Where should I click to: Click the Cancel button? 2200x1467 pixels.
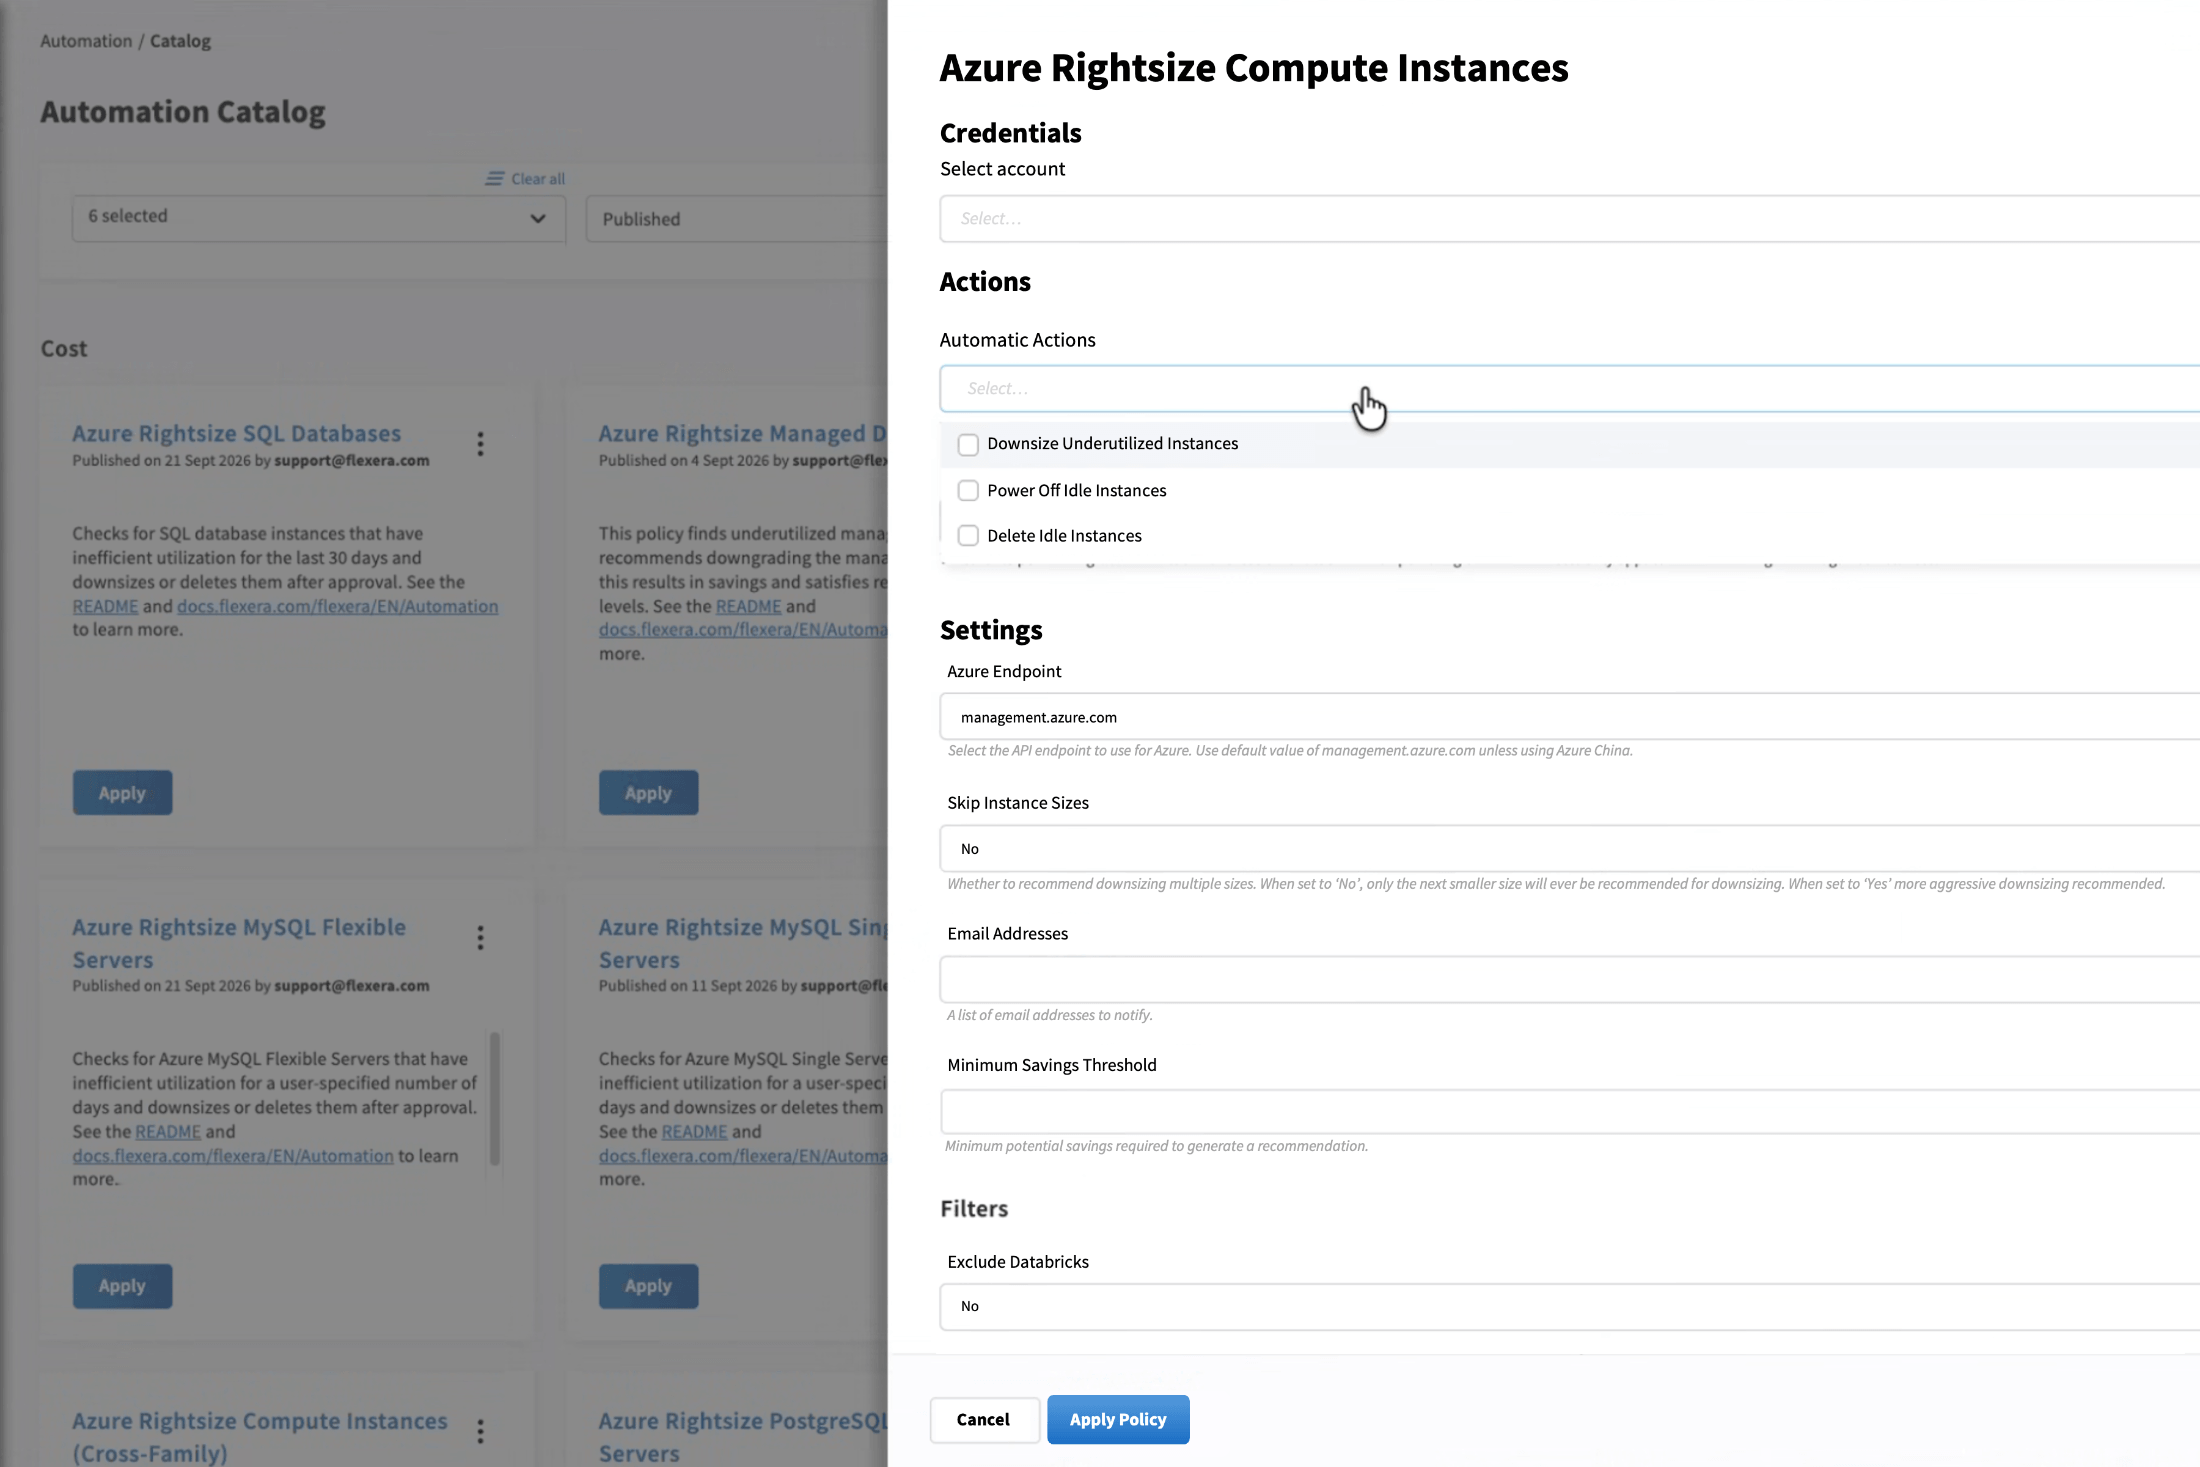pos(984,1420)
